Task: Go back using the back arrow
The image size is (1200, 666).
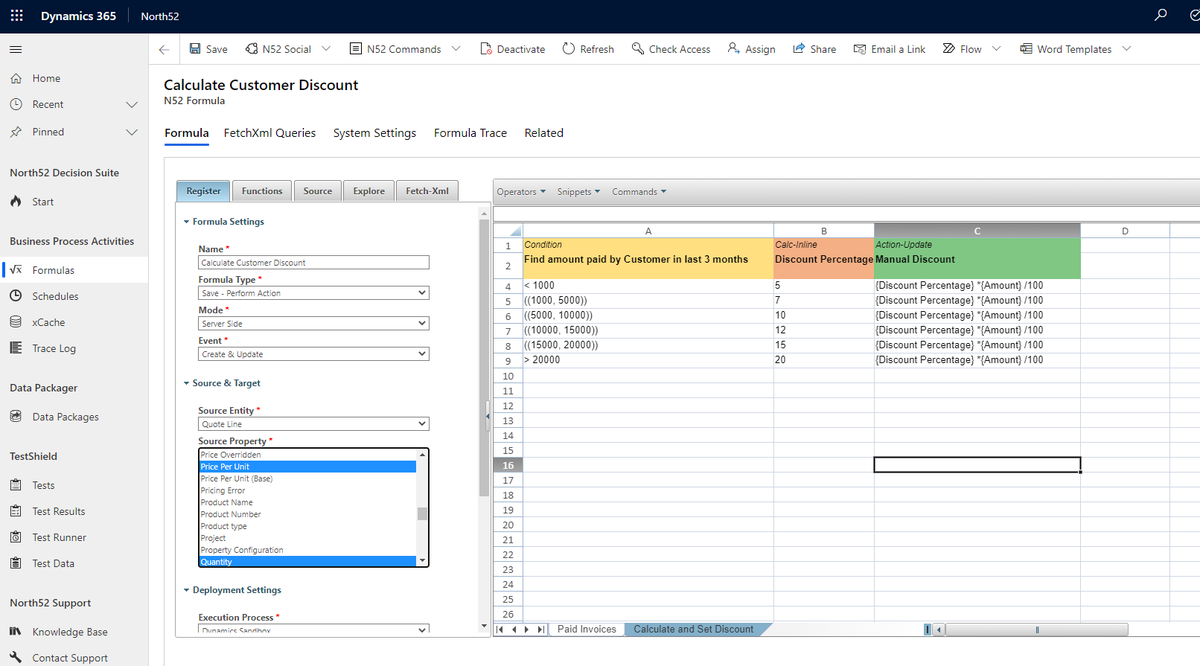Action: pyautogui.click(x=164, y=49)
